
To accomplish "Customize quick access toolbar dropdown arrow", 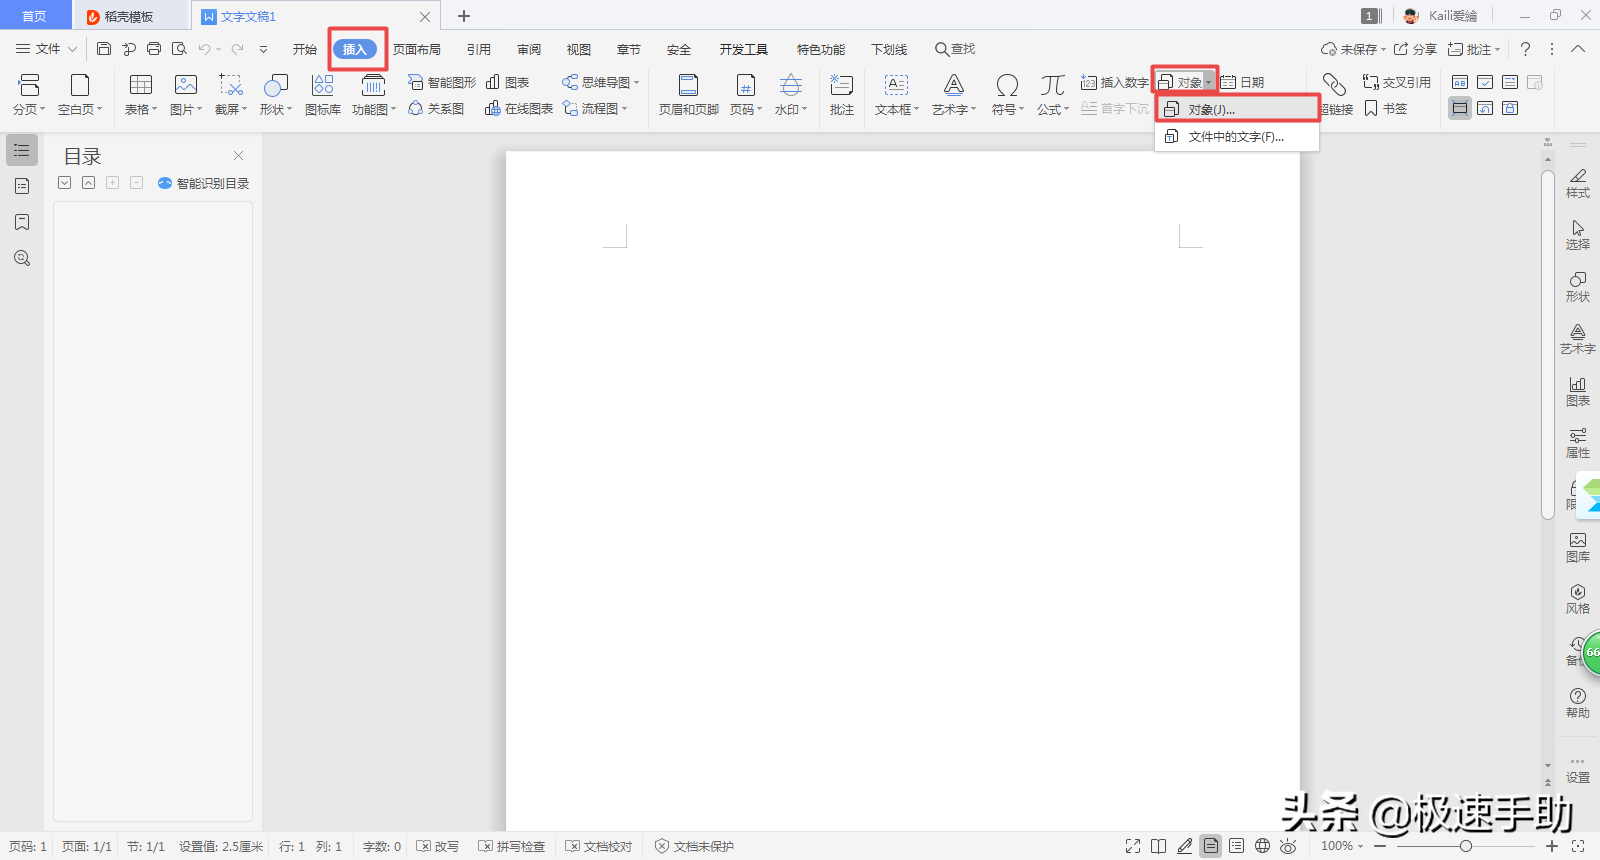I will click(263, 49).
